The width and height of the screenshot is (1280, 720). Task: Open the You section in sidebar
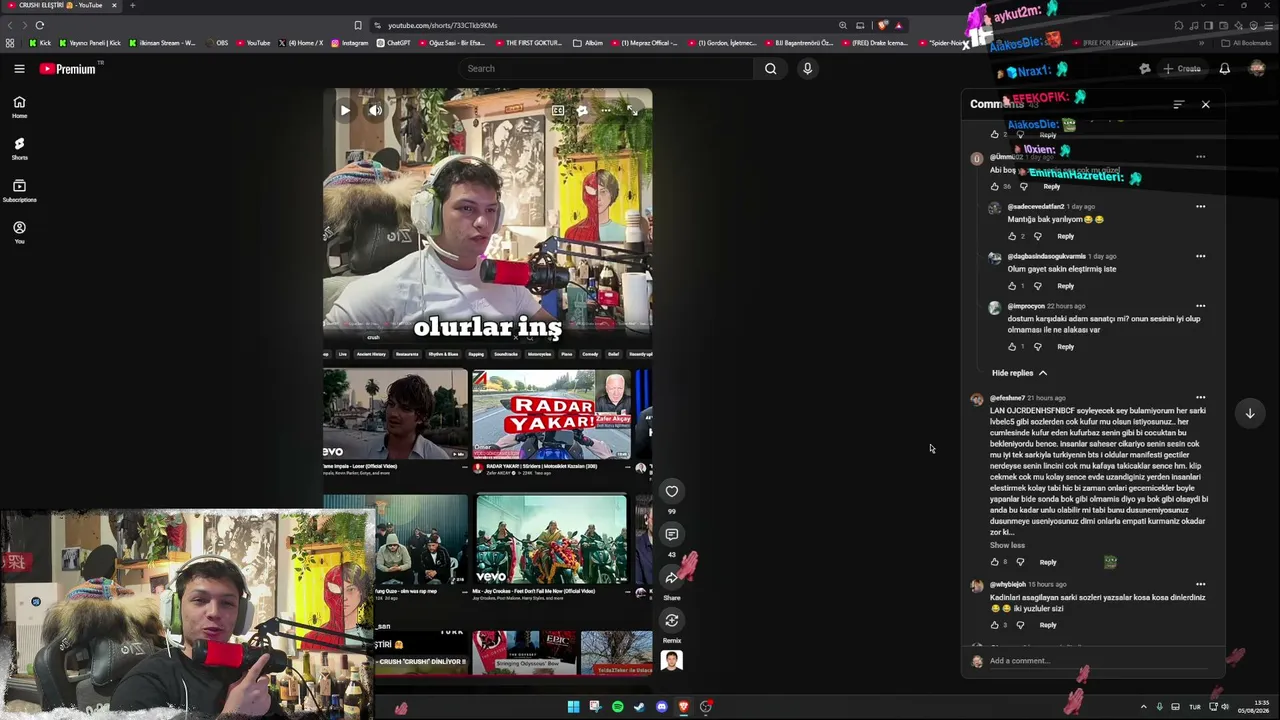click(19, 232)
